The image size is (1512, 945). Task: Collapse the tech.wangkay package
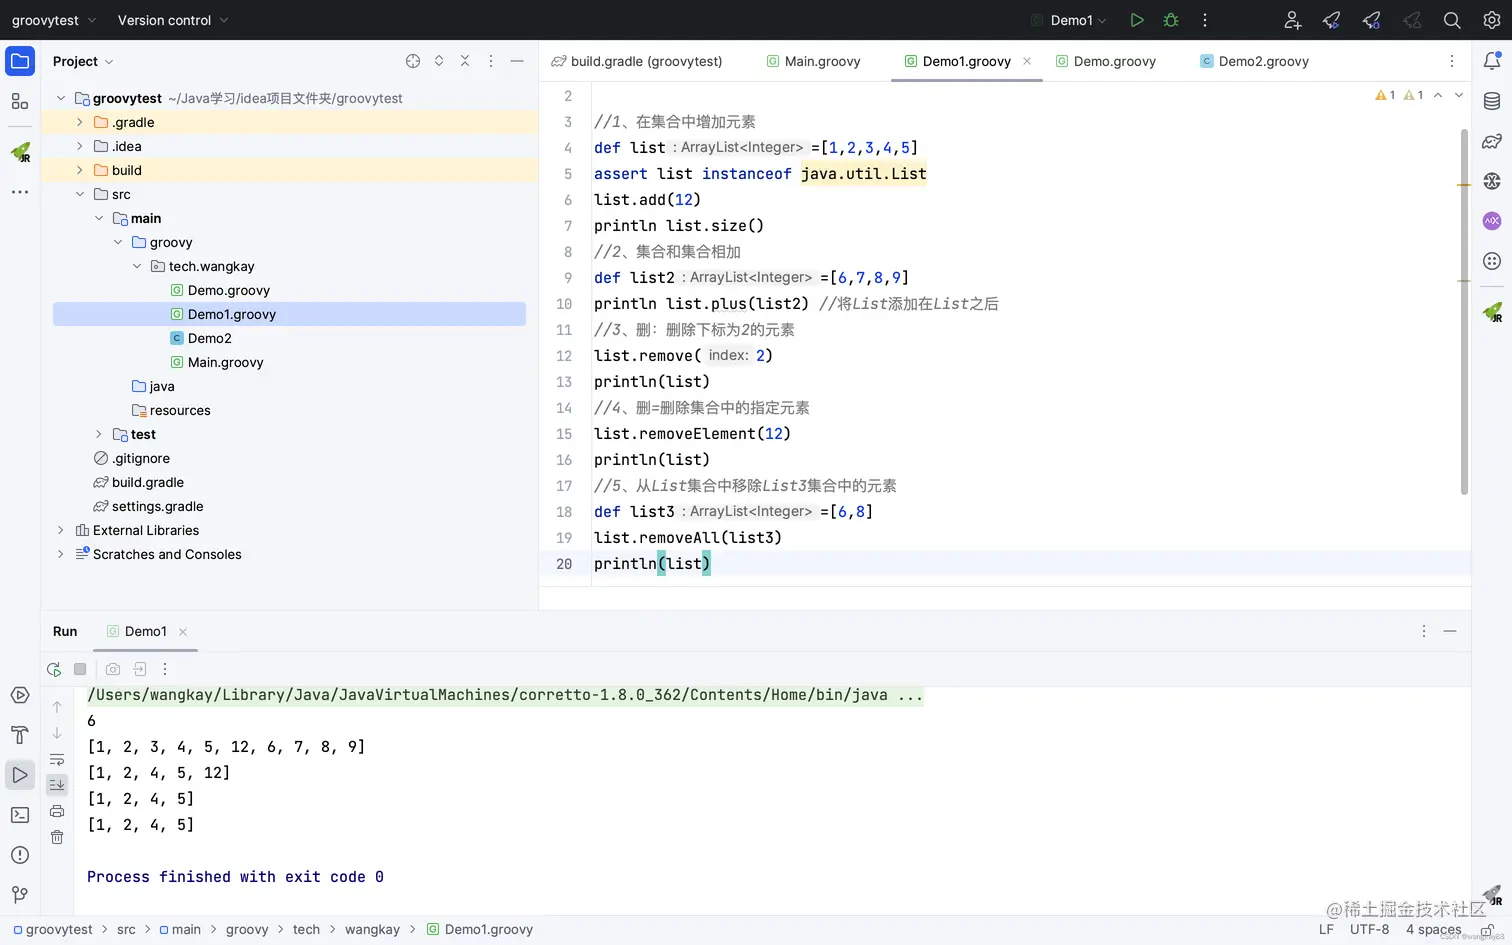point(137,266)
